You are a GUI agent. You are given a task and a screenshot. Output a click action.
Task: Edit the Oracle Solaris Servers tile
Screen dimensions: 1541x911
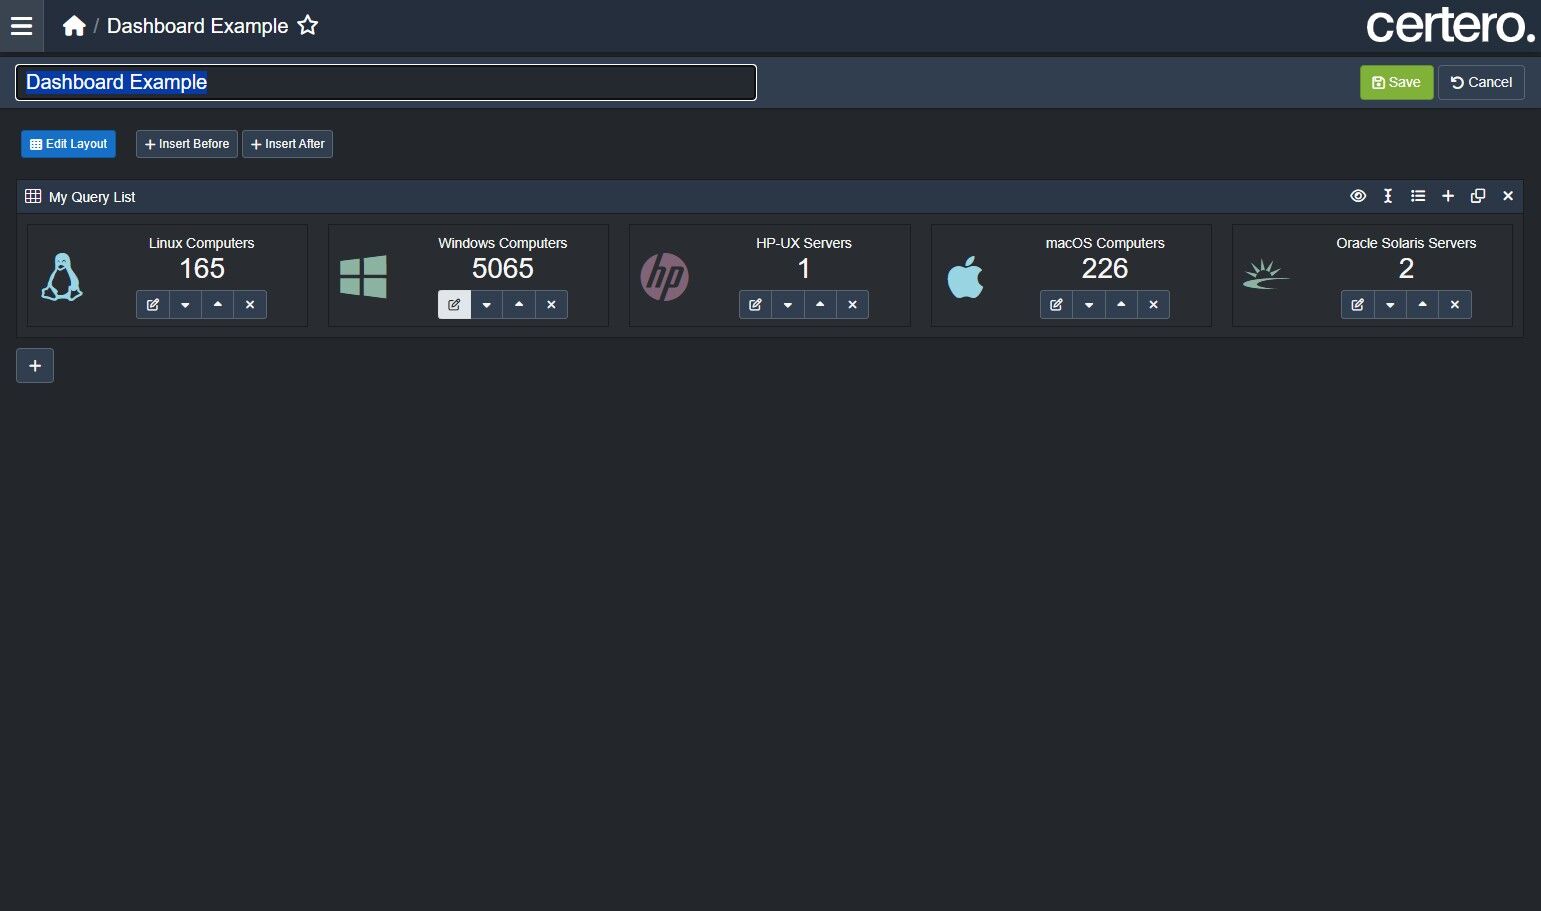1357,305
